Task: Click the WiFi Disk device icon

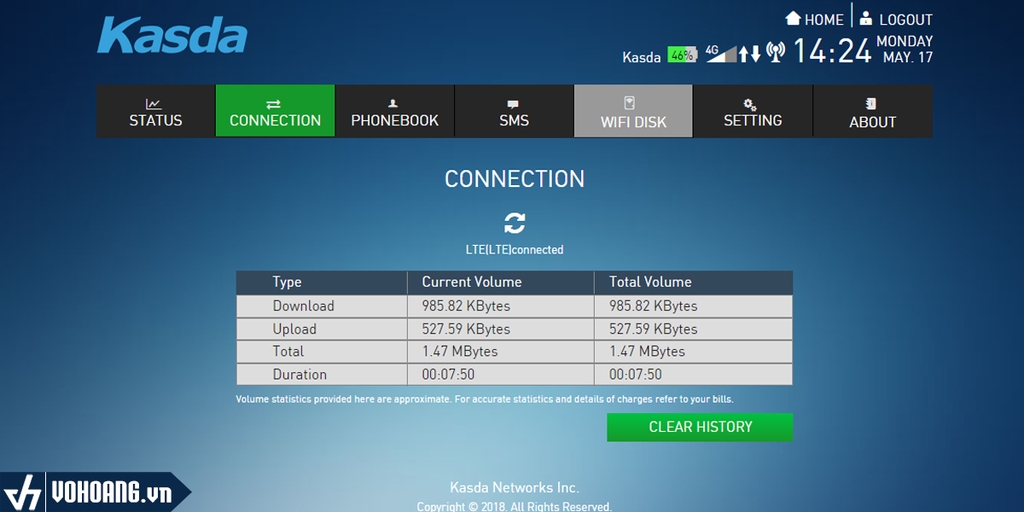Action: (x=630, y=103)
